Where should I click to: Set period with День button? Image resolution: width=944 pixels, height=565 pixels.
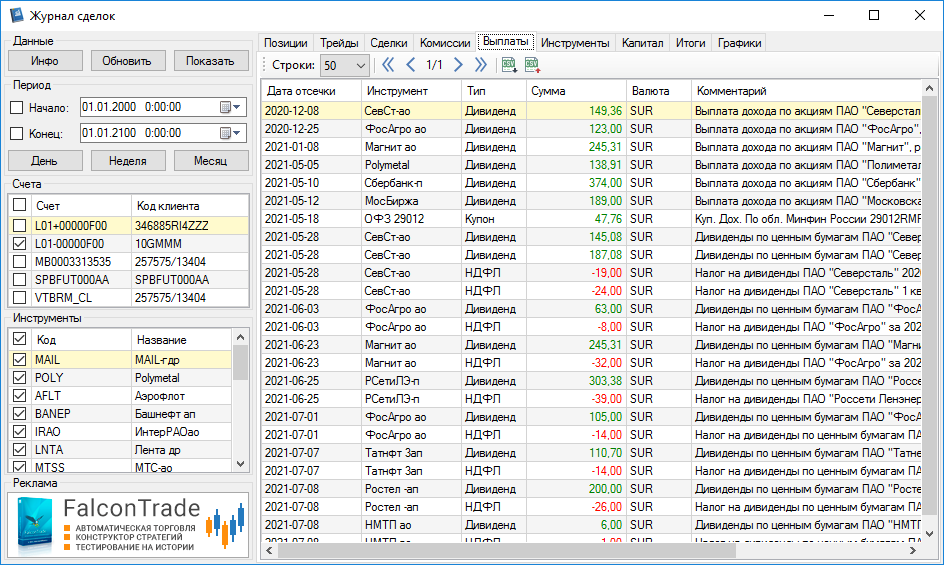45,161
